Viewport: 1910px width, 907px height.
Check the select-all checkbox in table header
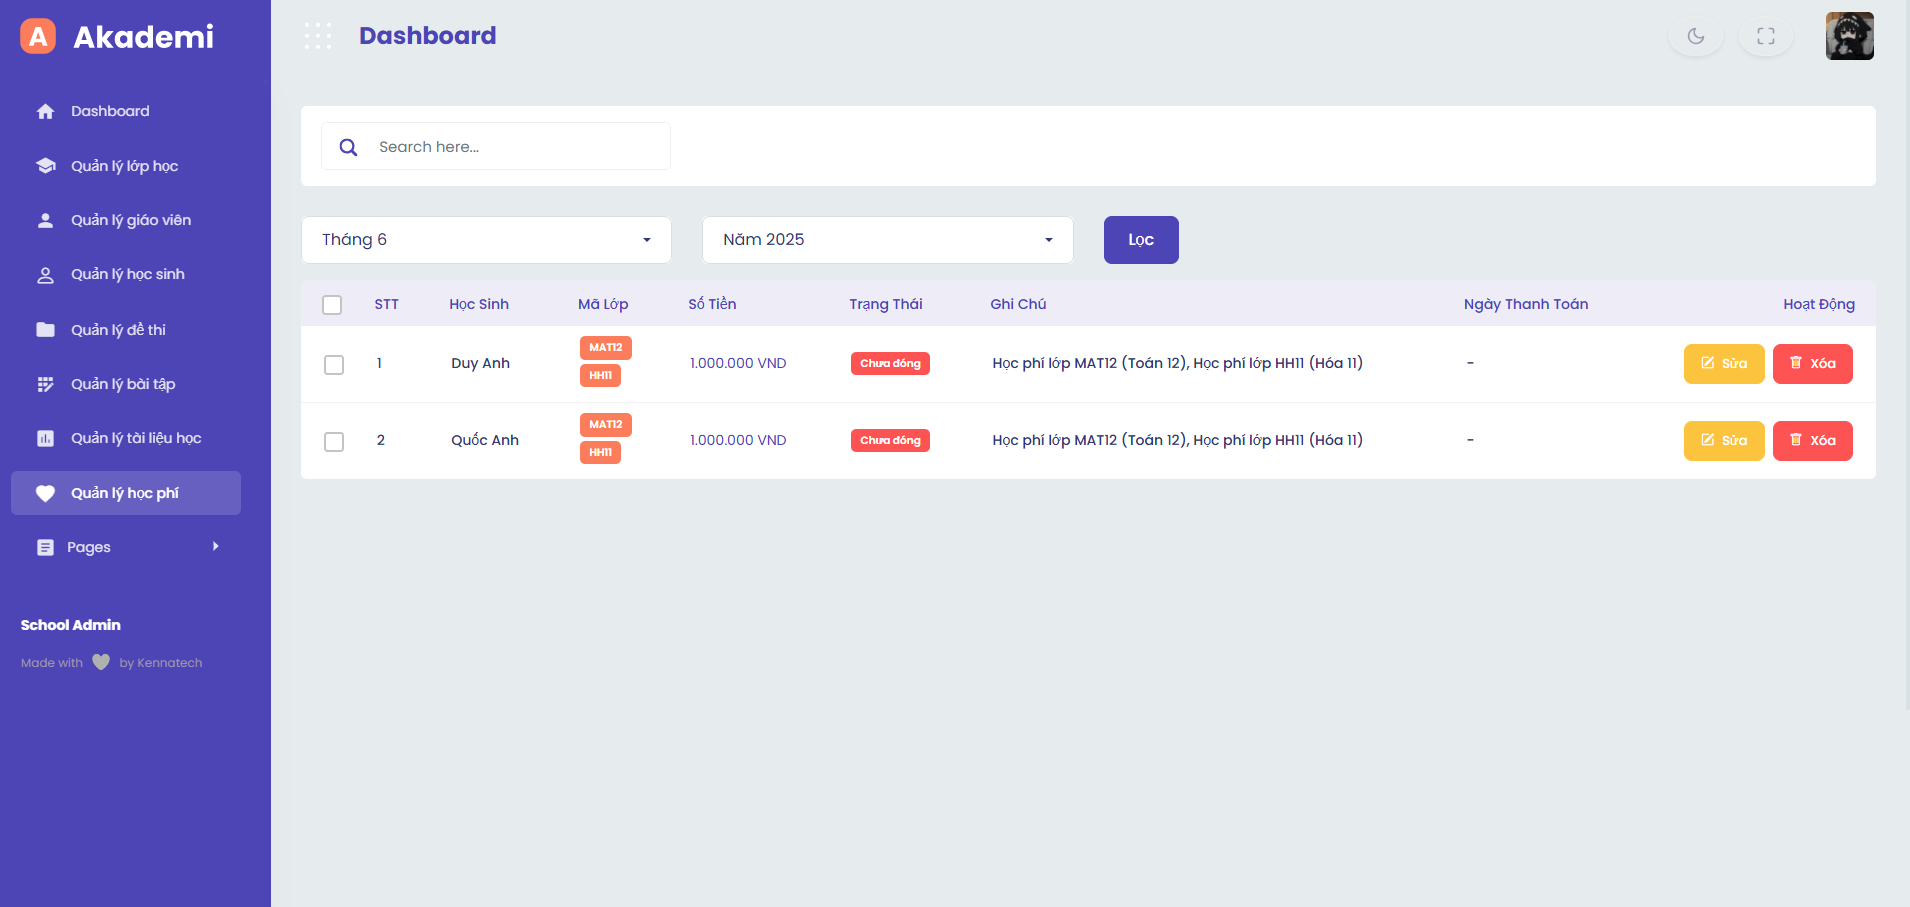tap(332, 305)
